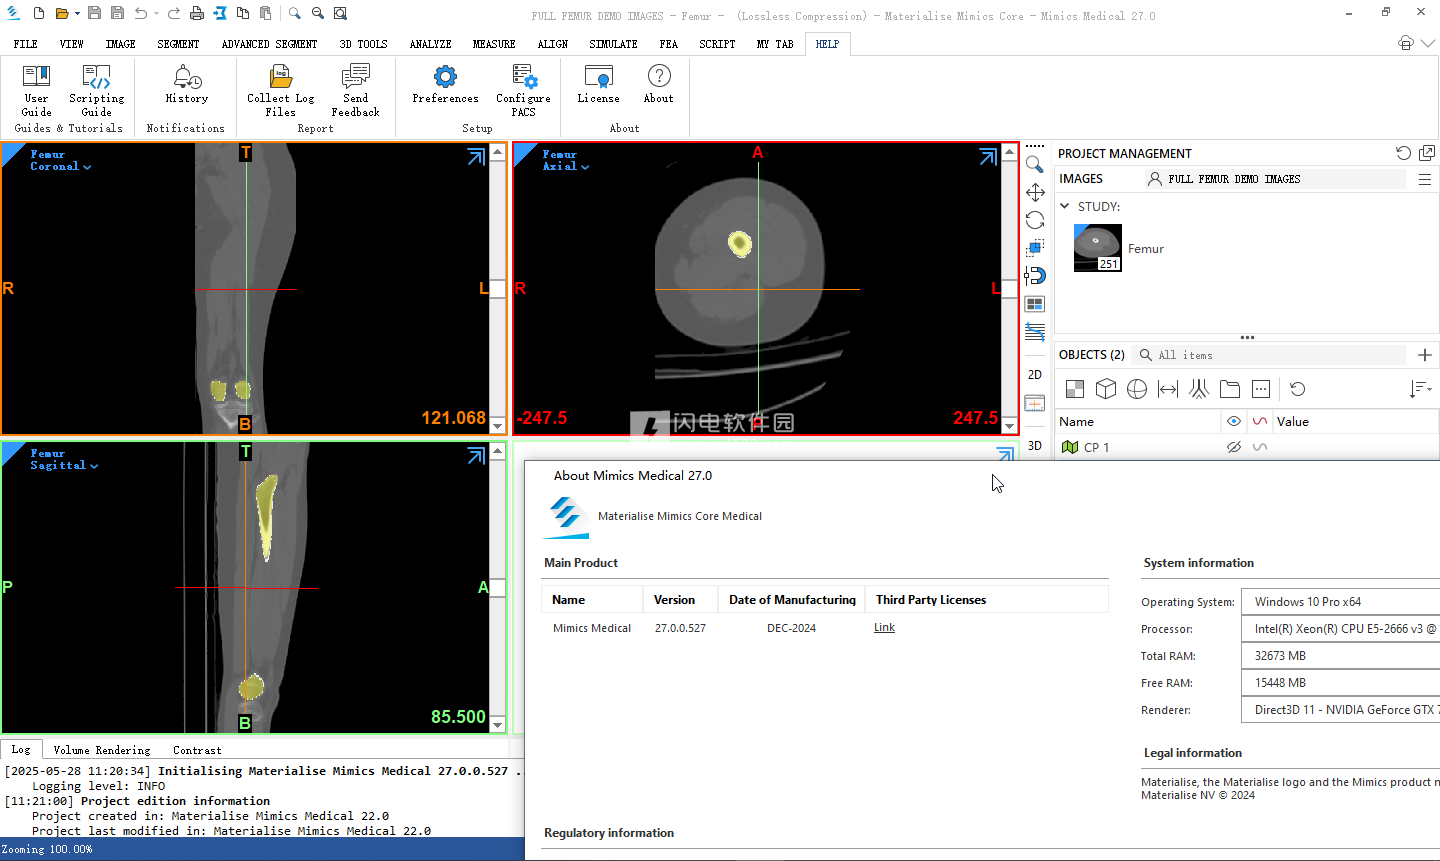Click Redo arrow in quick access toolbar

[174, 13]
